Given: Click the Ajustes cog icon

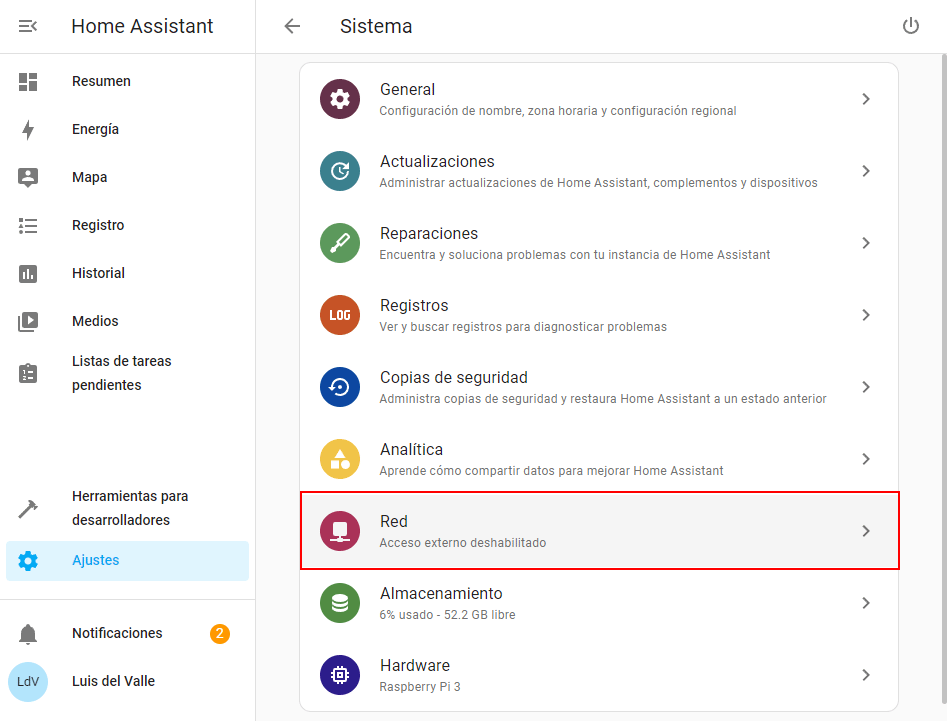Looking at the screenshot, I should click(28, 560).
